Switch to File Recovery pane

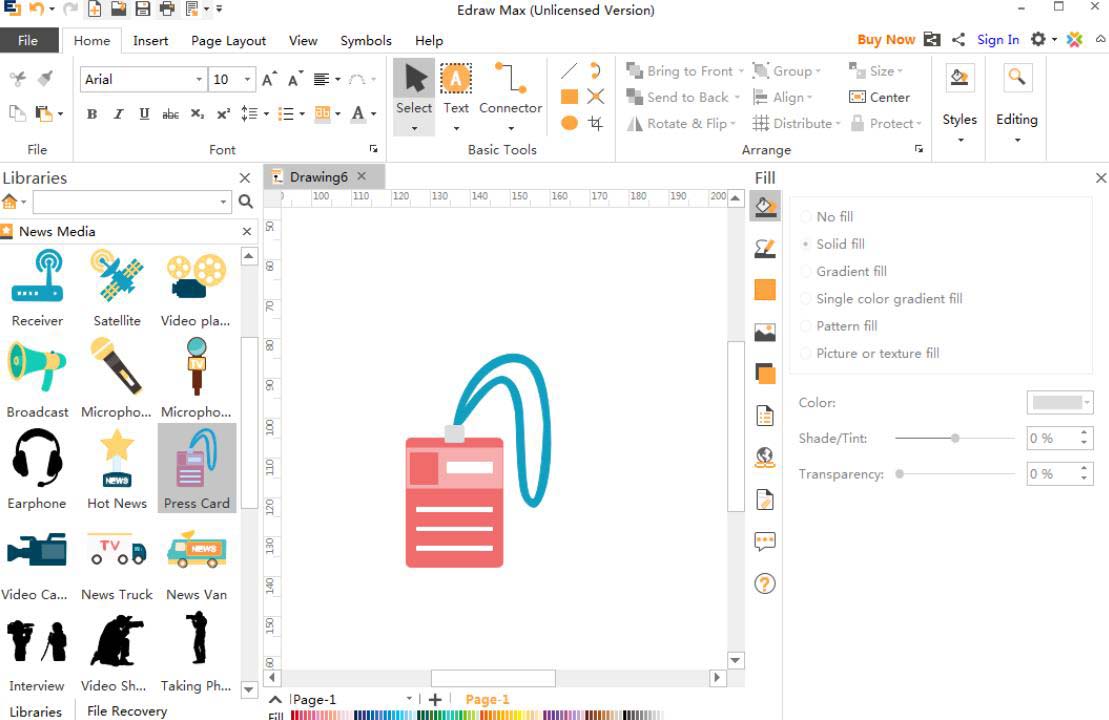pyautogui.click(x=127, y=711)
